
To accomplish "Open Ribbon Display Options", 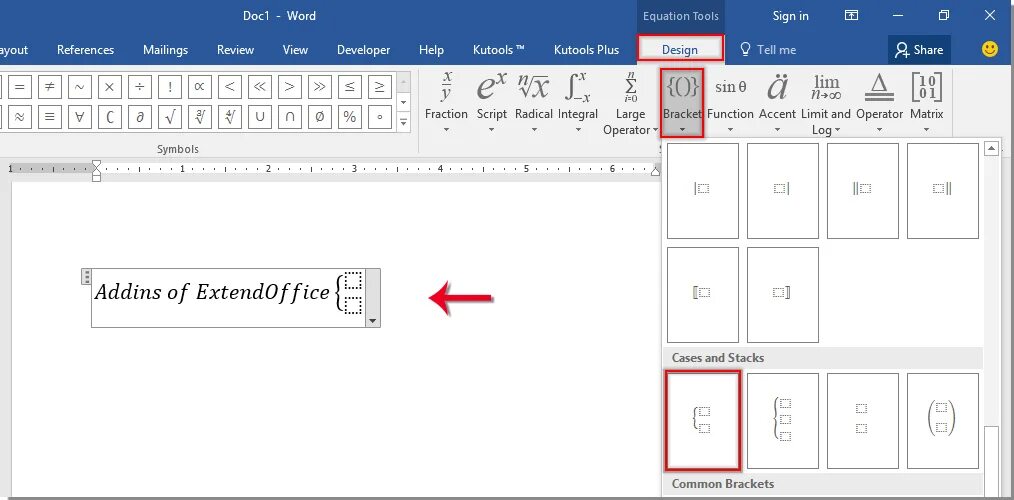I will point(851,16).
